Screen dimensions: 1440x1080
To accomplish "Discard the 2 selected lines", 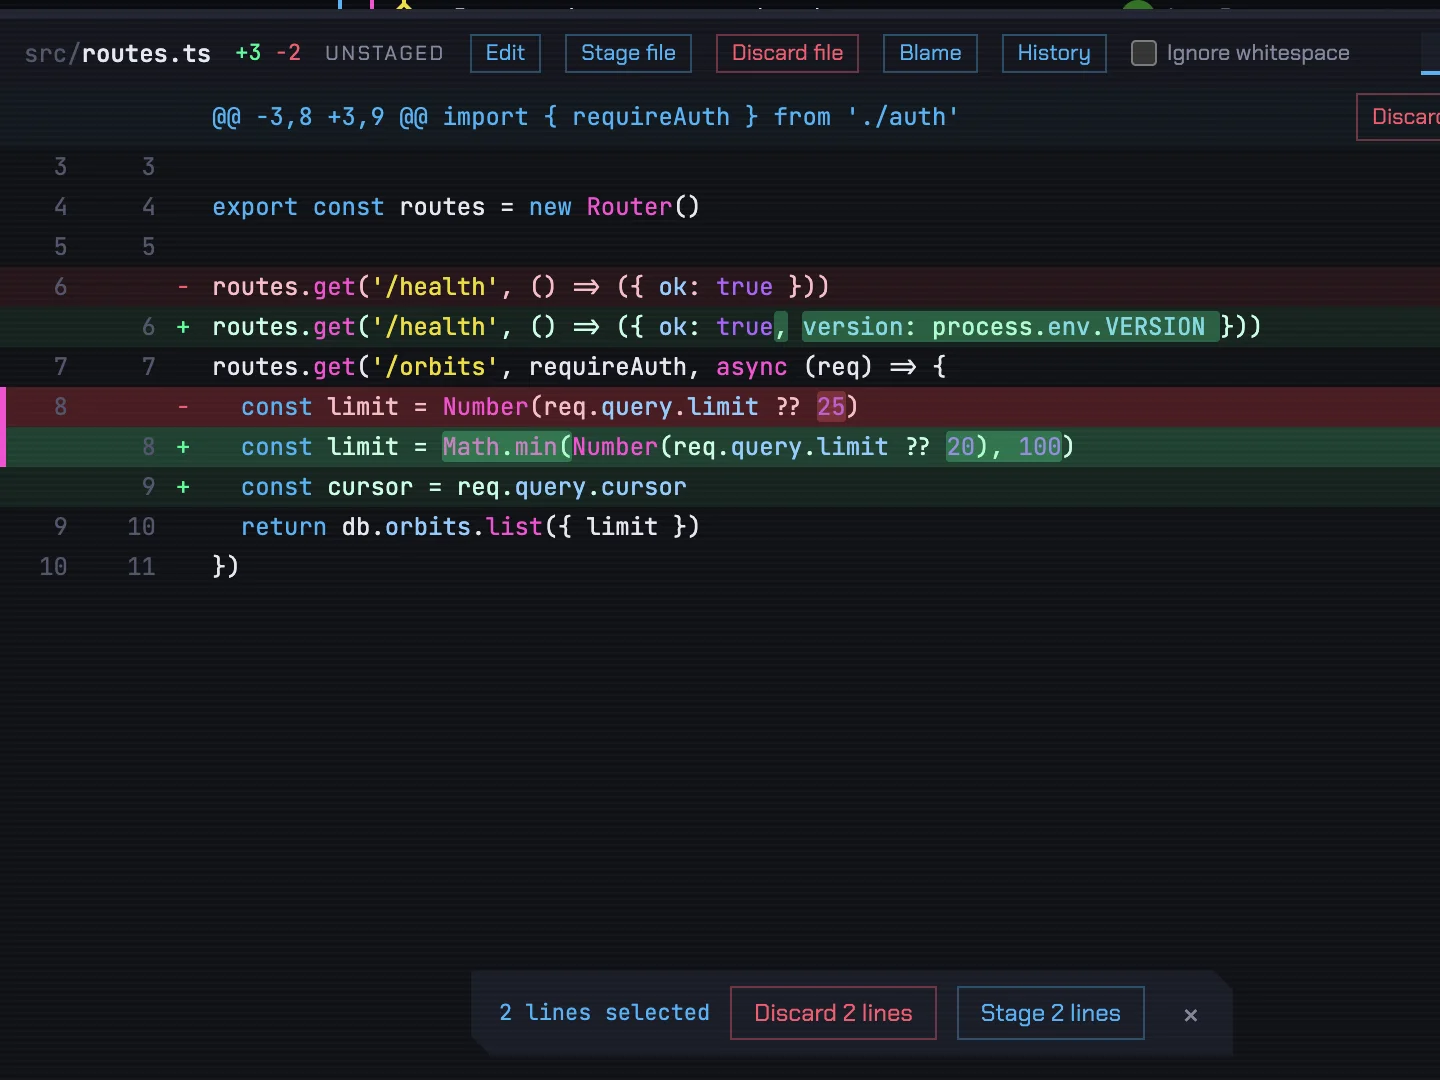I will click(833, 1013).
